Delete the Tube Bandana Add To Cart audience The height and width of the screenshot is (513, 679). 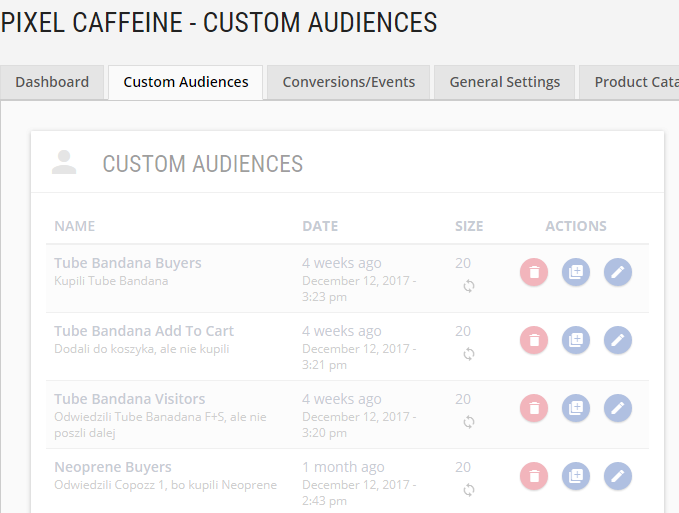pos(534,340)
